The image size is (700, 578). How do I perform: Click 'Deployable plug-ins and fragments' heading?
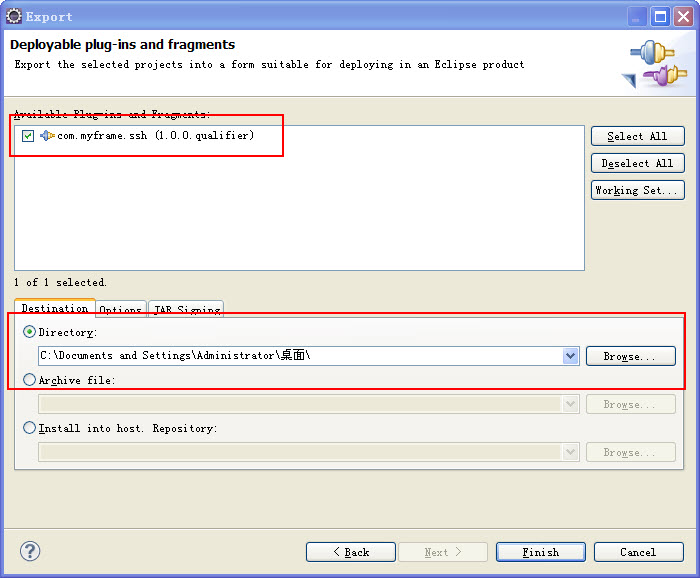coord(122,45)
